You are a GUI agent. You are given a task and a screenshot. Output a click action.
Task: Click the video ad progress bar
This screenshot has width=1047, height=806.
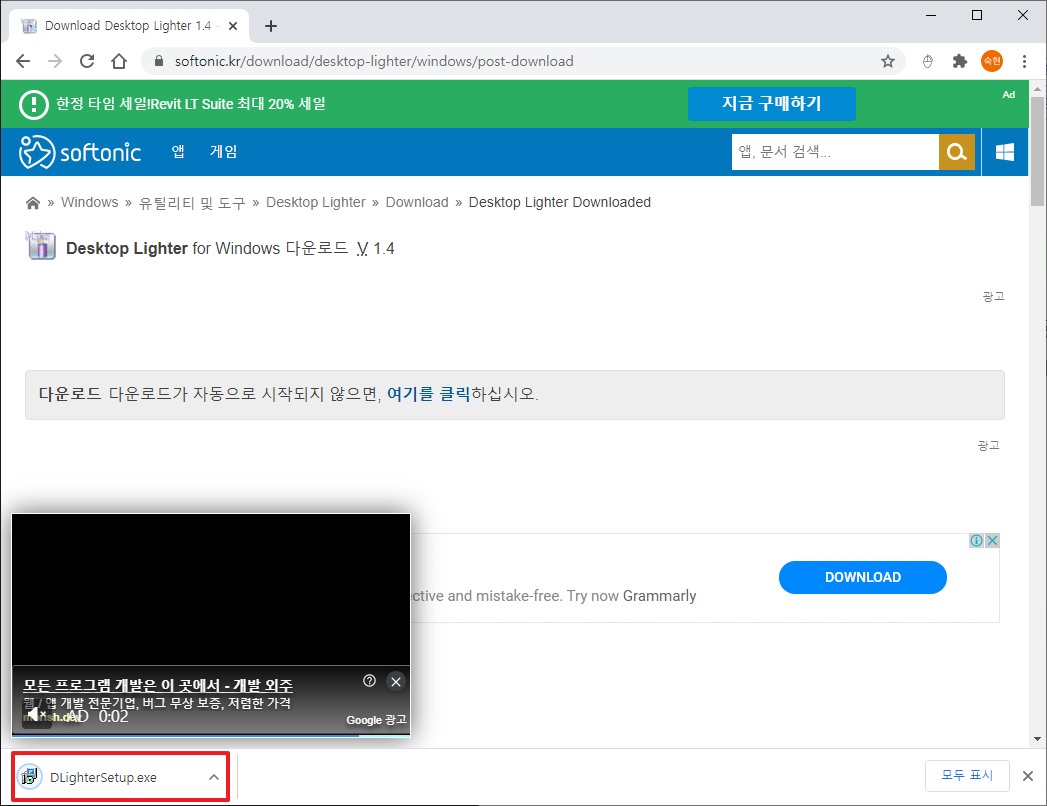(211, 735)
